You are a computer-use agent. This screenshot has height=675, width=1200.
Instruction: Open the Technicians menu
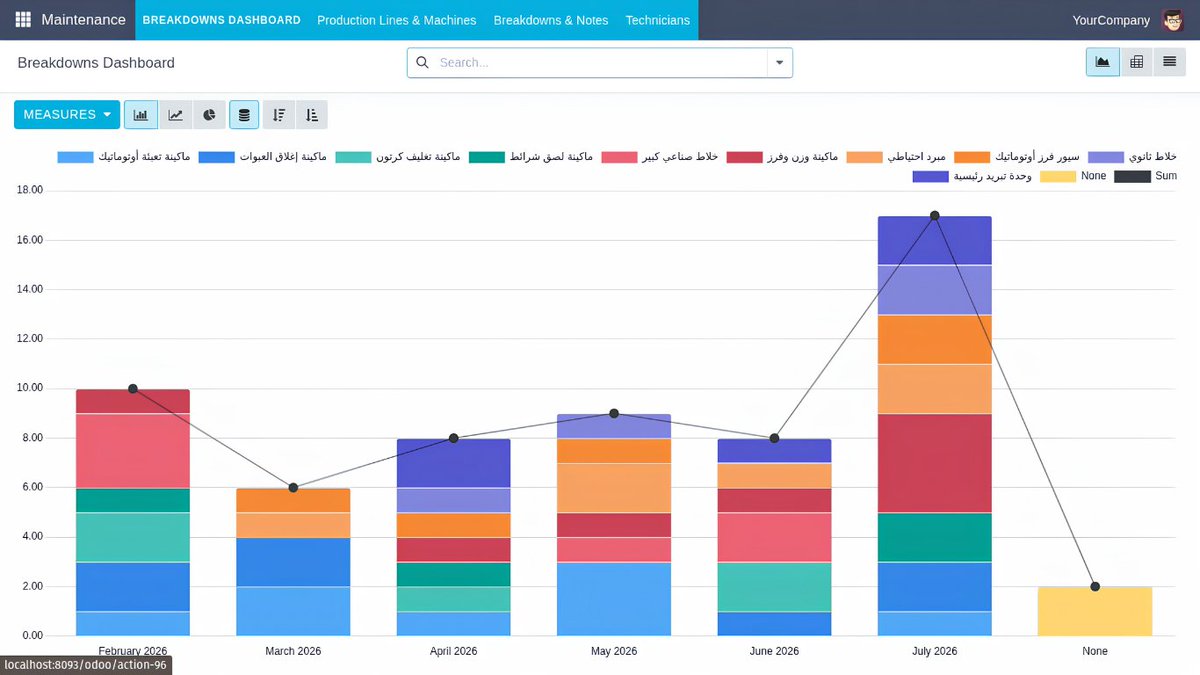(657, 20)
